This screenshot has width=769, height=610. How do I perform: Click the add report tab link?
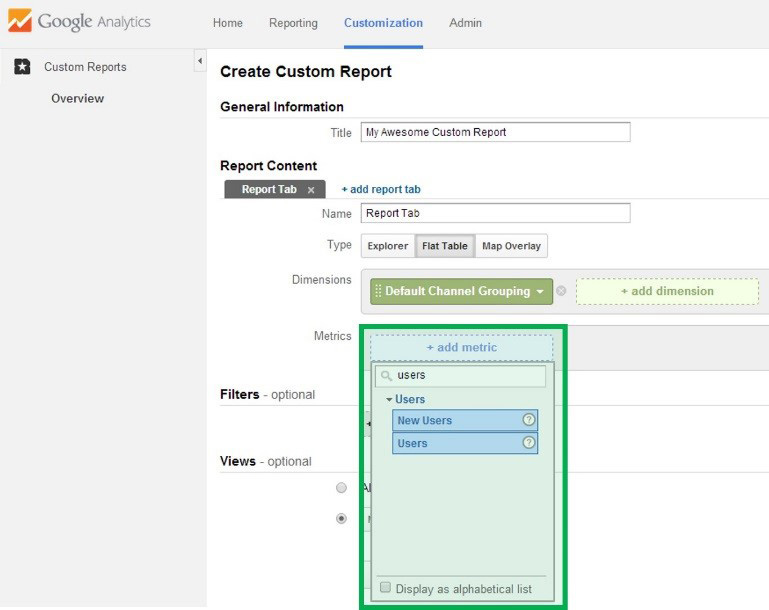pyautogui.click(x=380, y=189)
